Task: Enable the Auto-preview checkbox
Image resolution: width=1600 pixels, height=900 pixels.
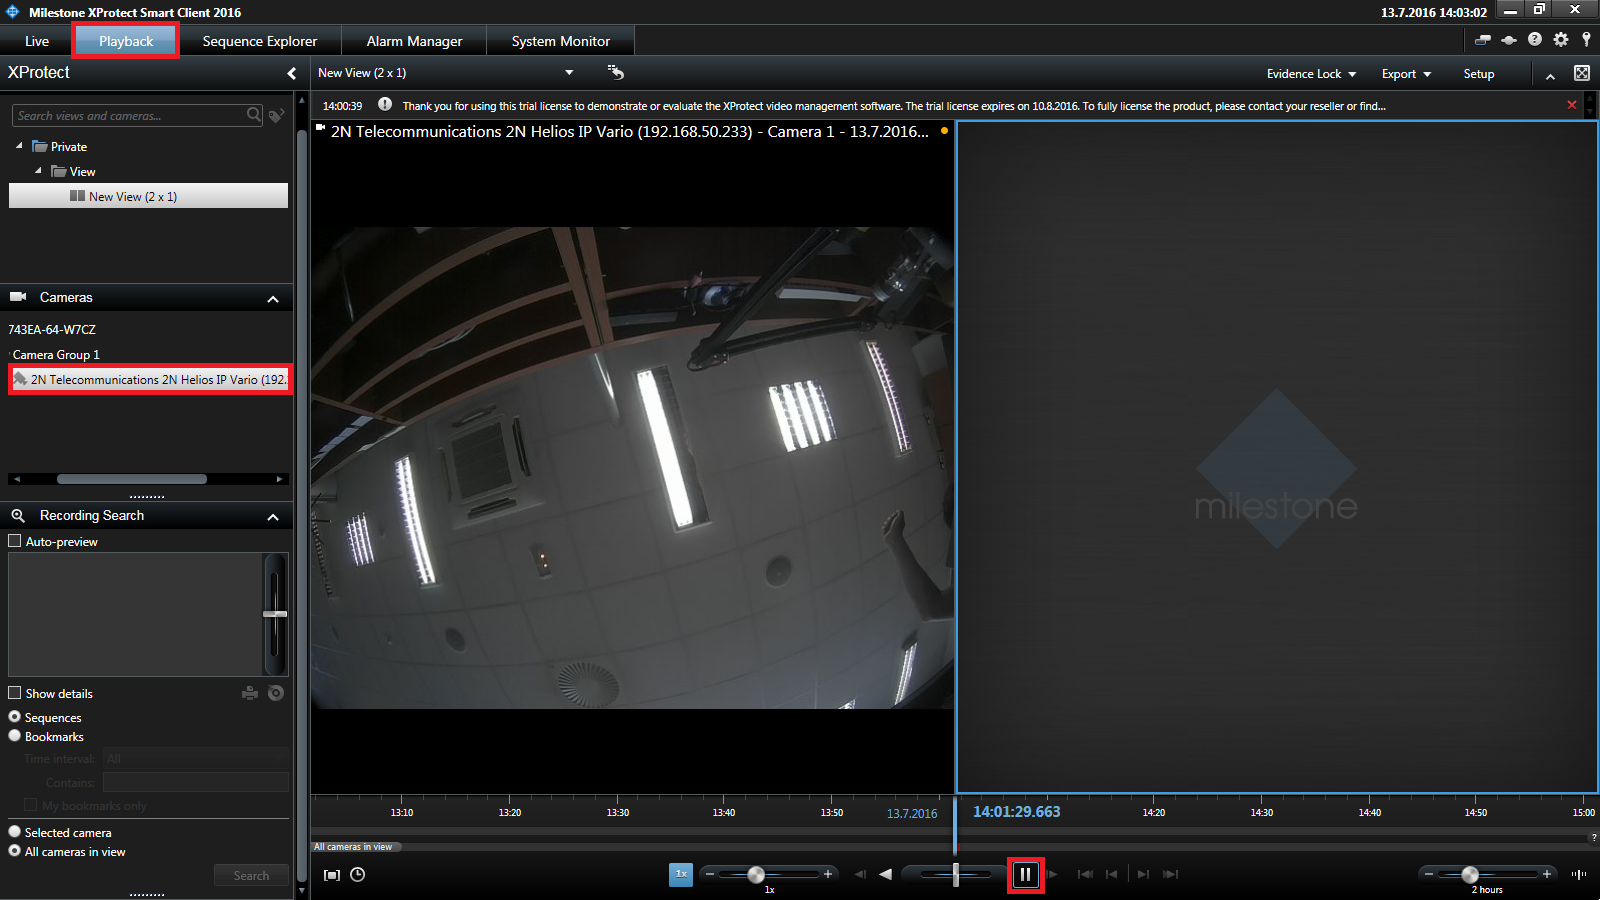Action: [15, 541]
